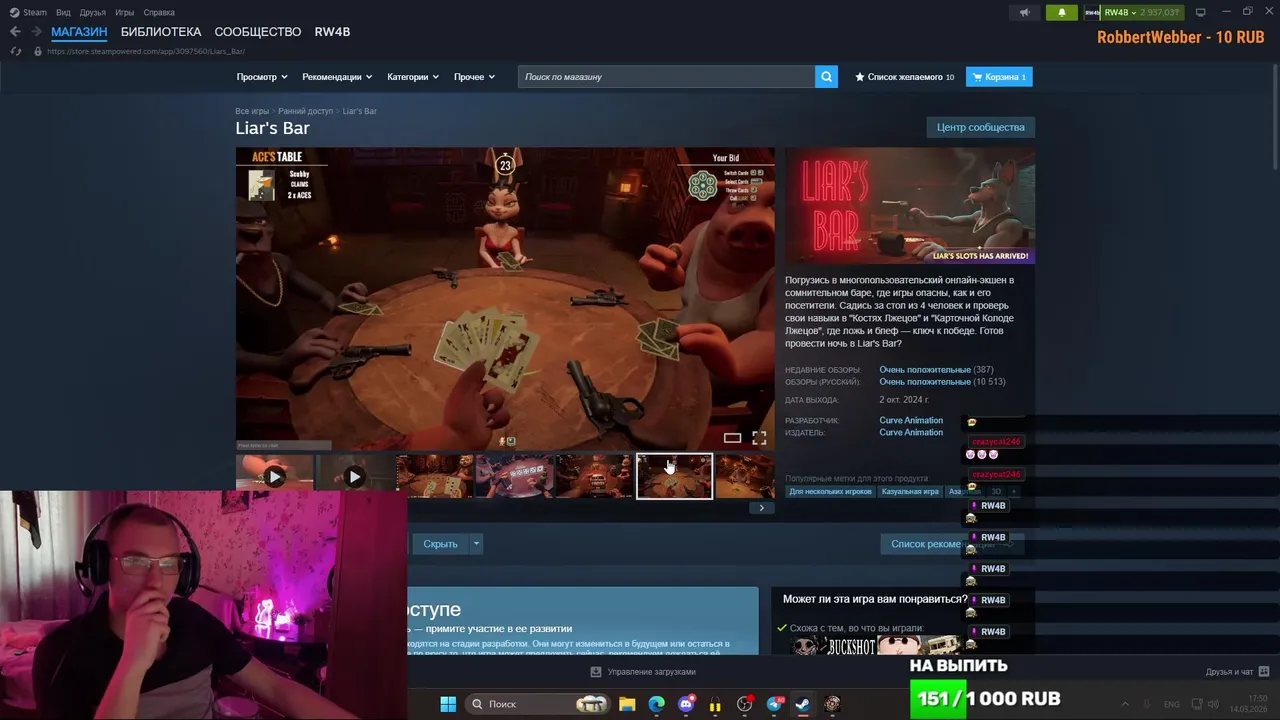Viewport: 1280px width, 720px height.
Task: Select the Казуальная игра tag
Action: click(910, 491)
